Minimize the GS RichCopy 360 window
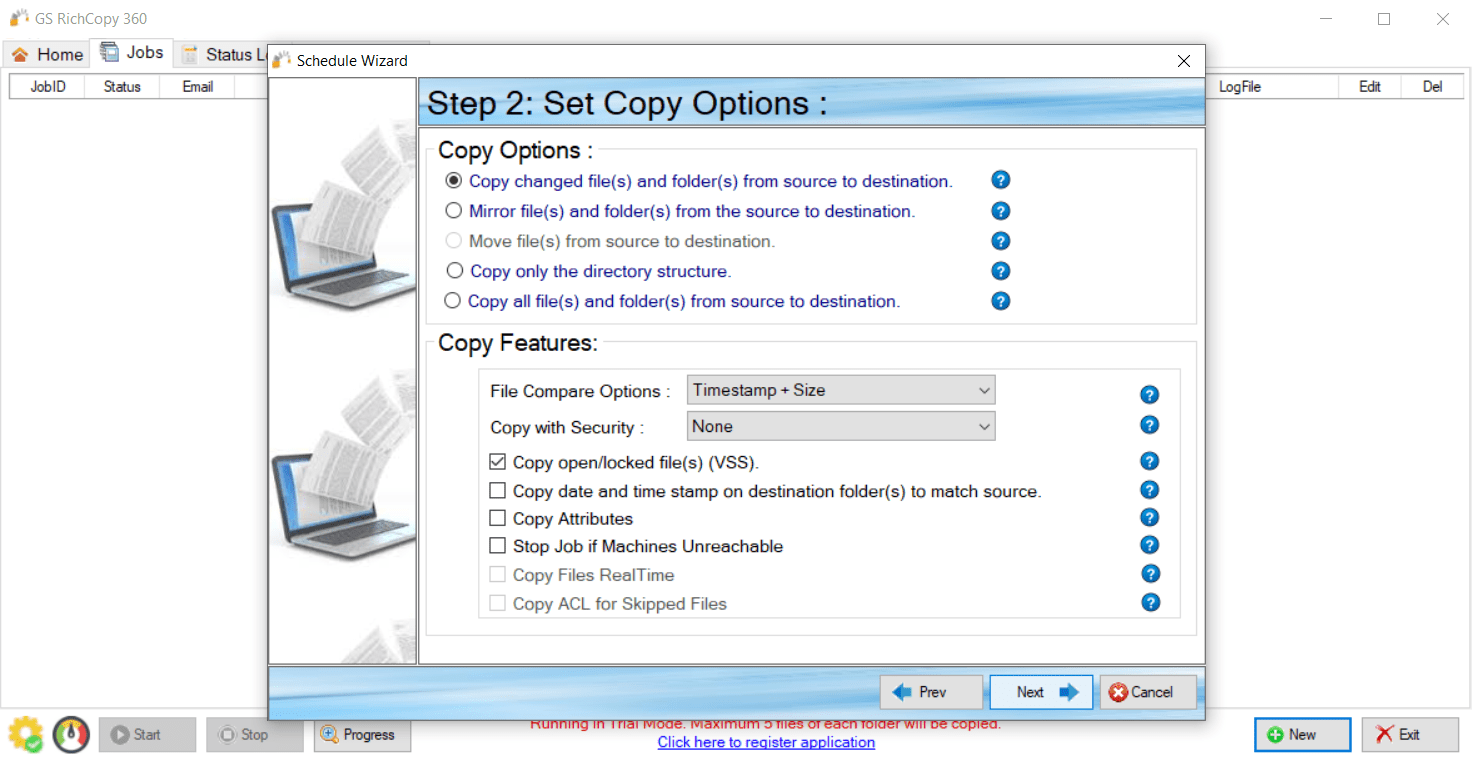 [1325, 19]
